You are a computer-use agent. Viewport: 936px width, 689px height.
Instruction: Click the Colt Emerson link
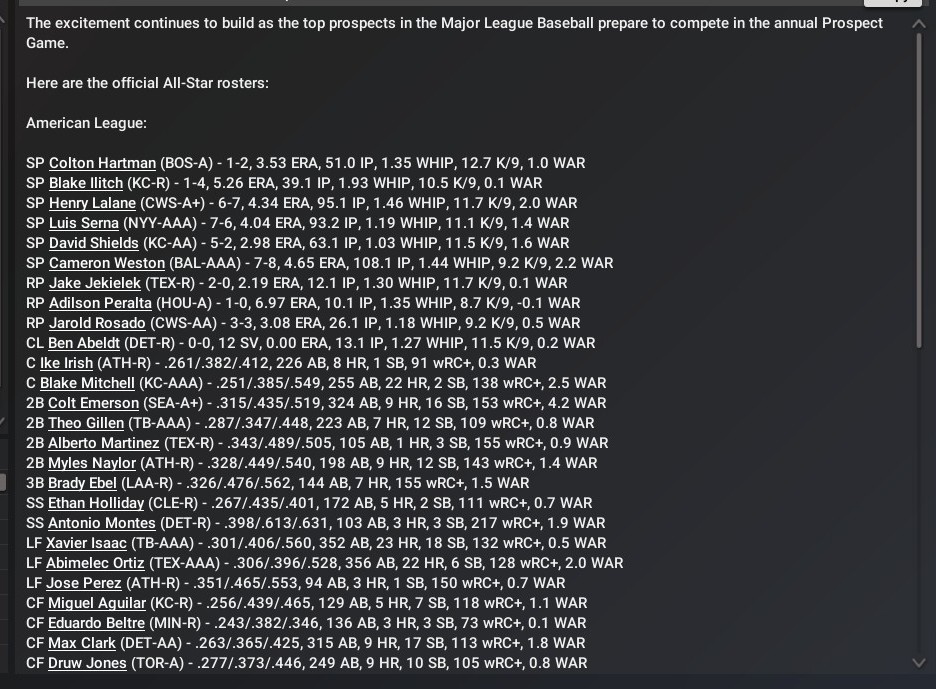[94, 403]
